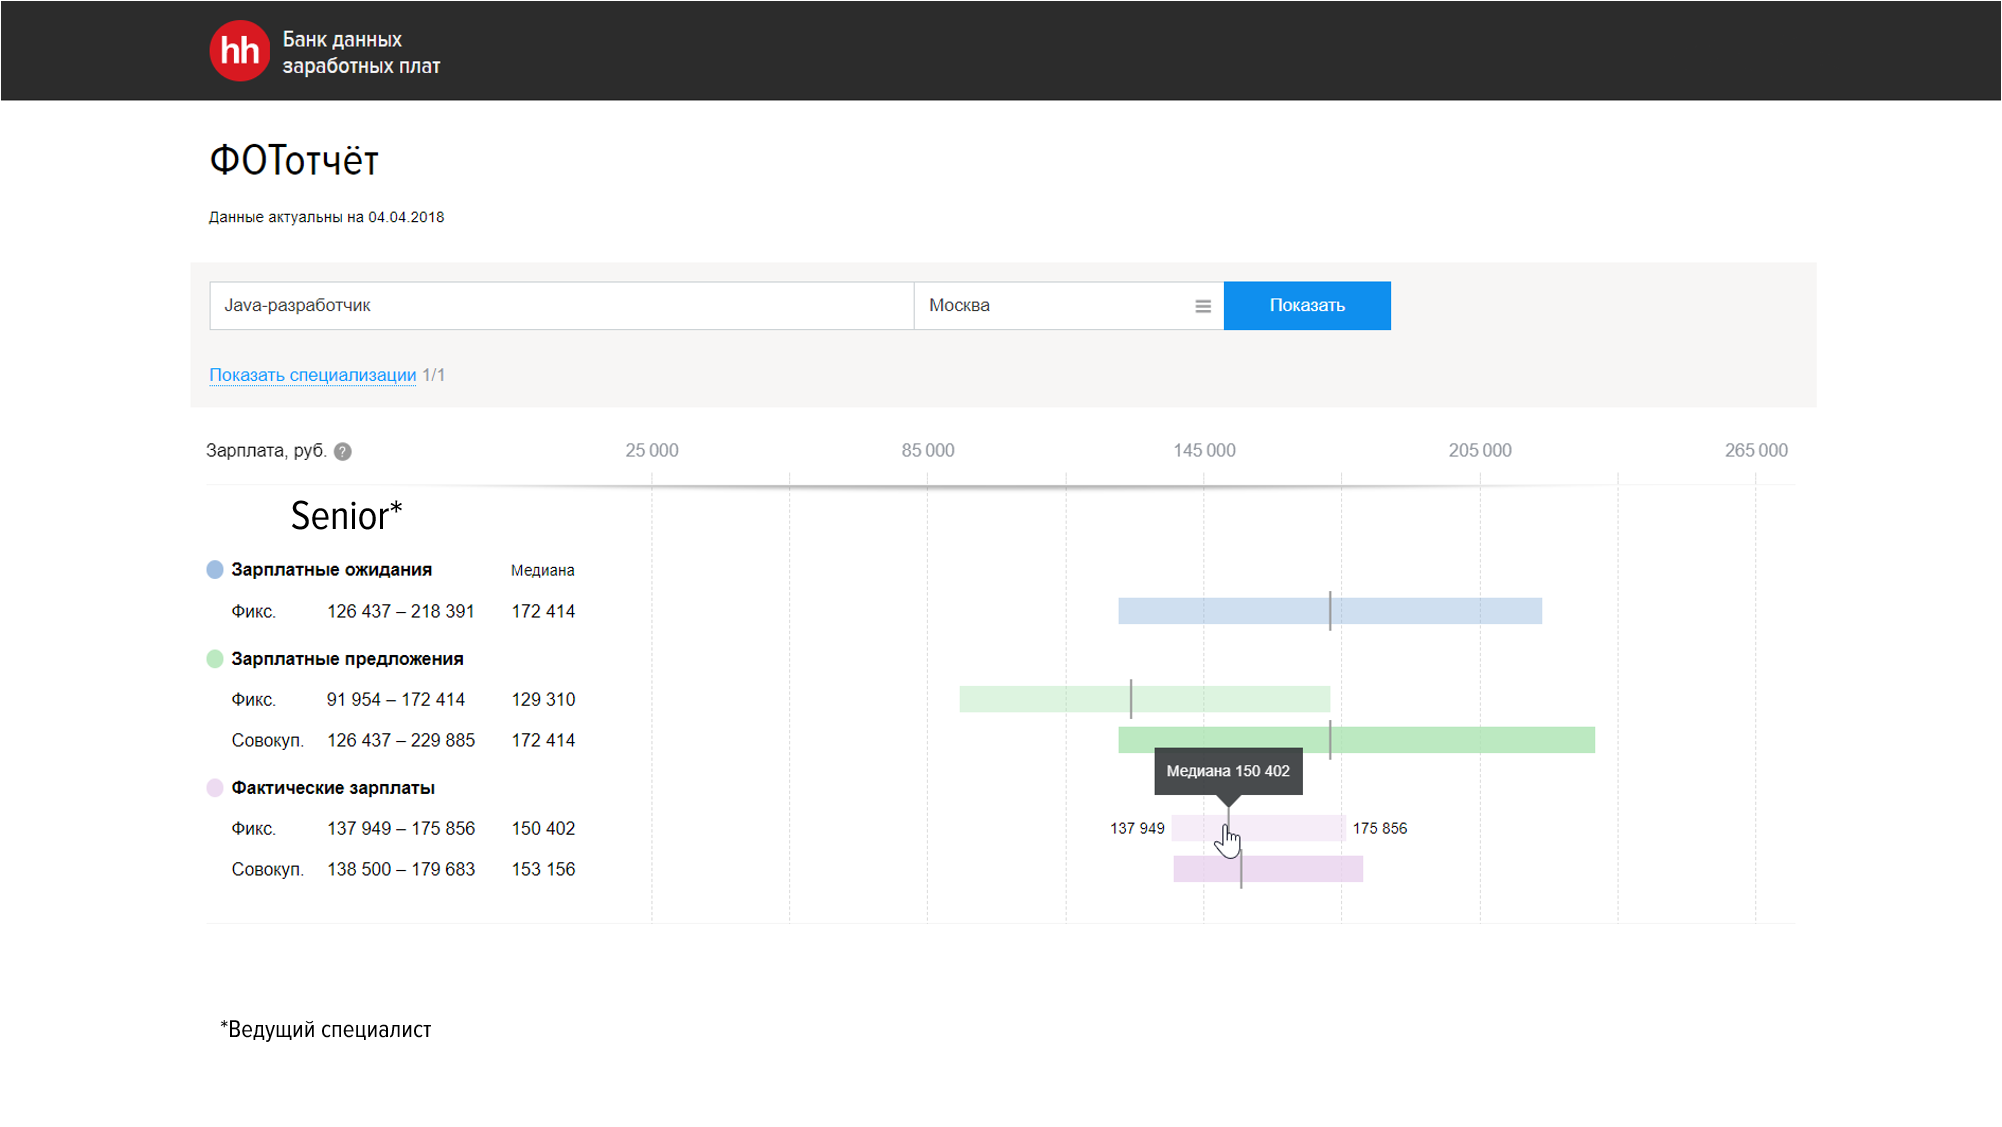The width and height of the screenshot is (2002, 1127).
Task: Click the 145 000 axis label
Action: point(1204,451)
